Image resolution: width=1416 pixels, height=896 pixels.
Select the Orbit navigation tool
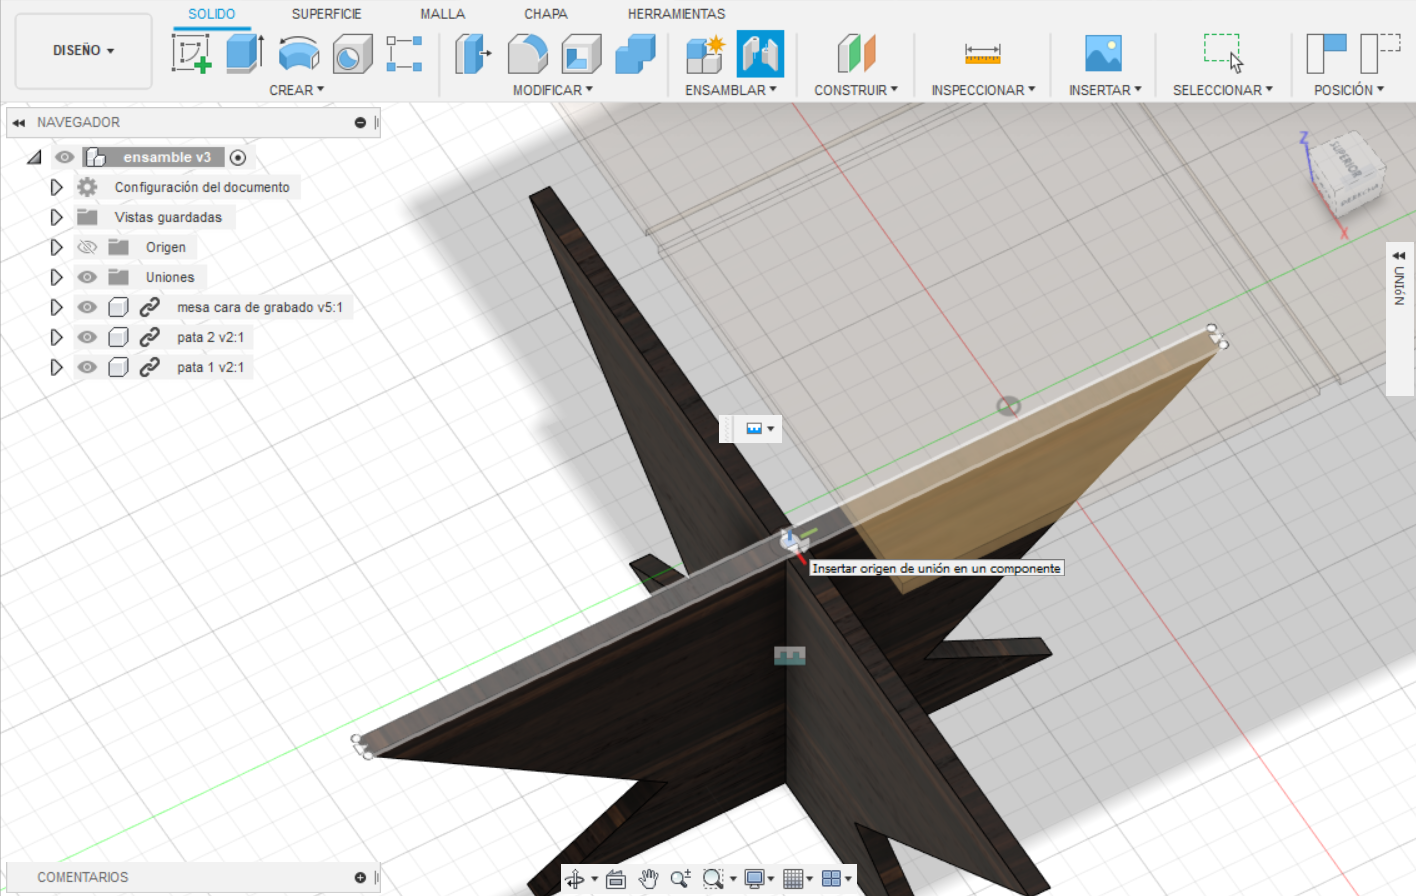(575, 879)
